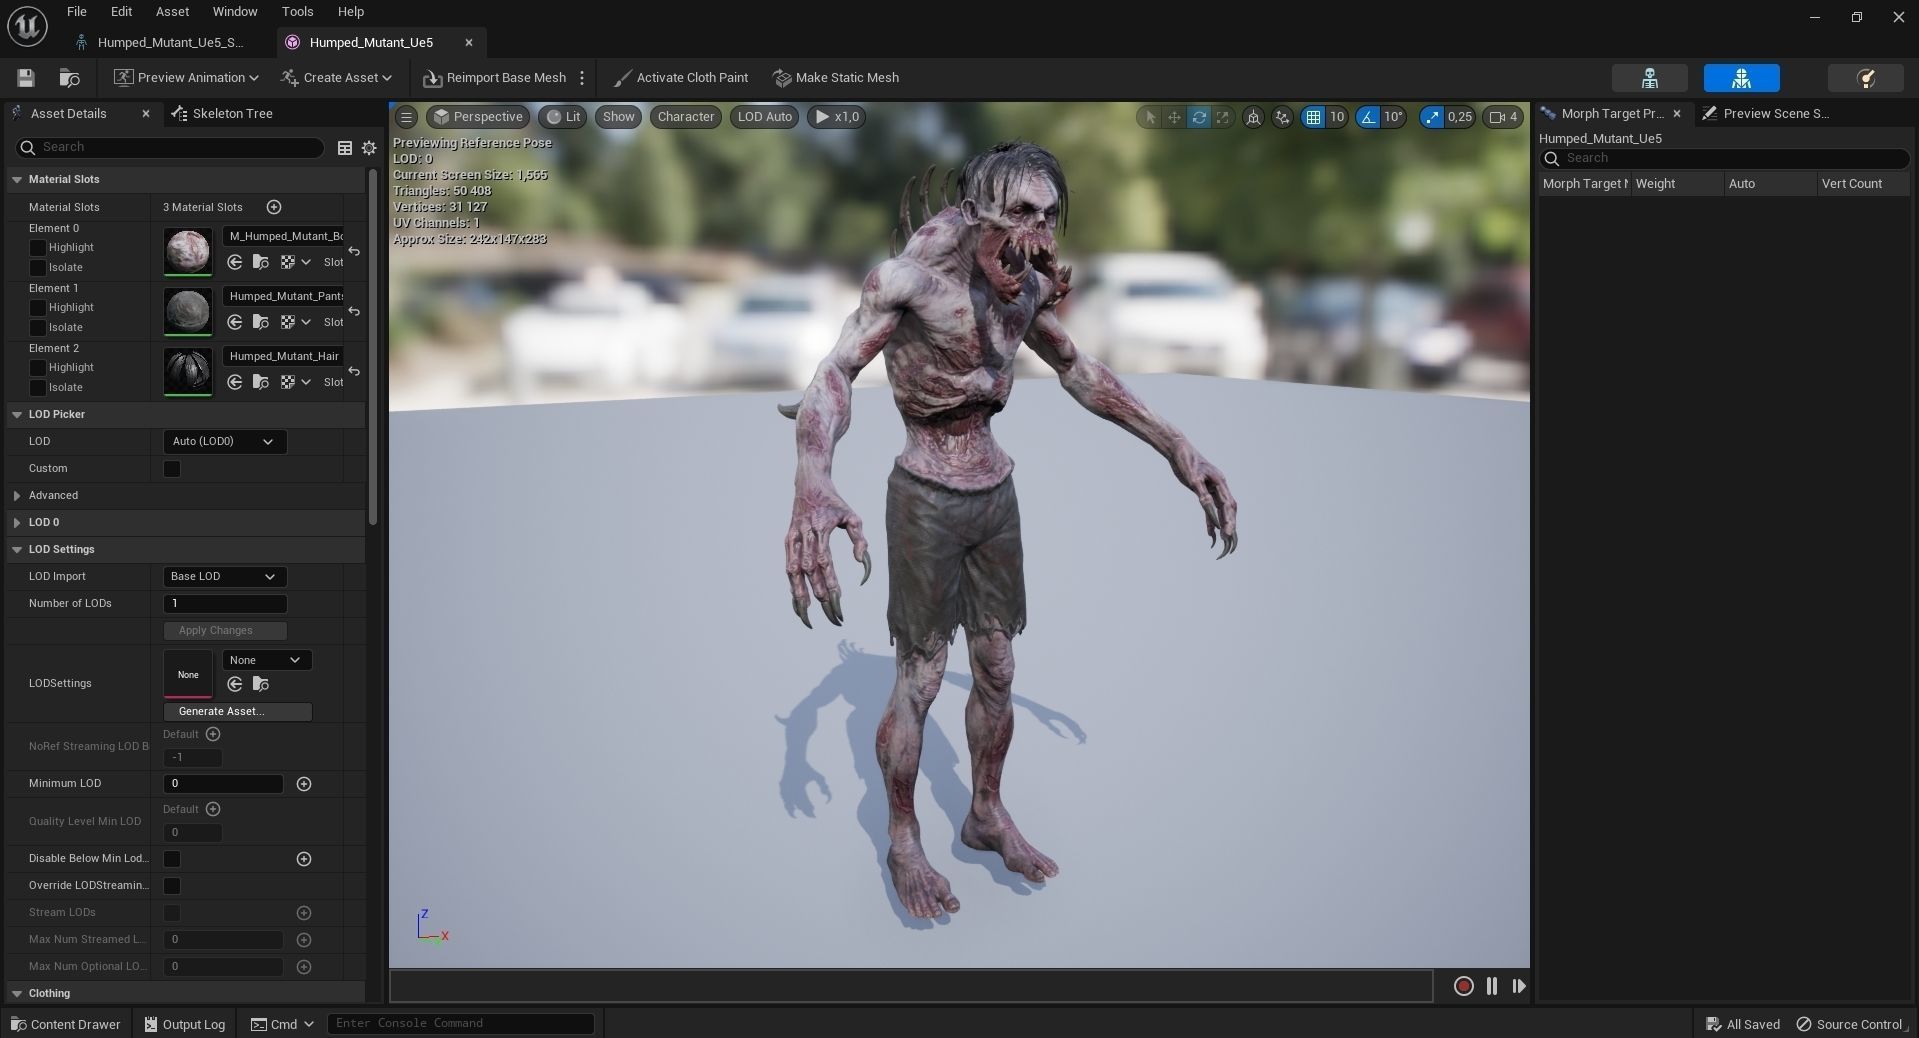Toggle rotation snapping angle icon
This screenshot has height=1038, width=1919.
click(1367, 117)
